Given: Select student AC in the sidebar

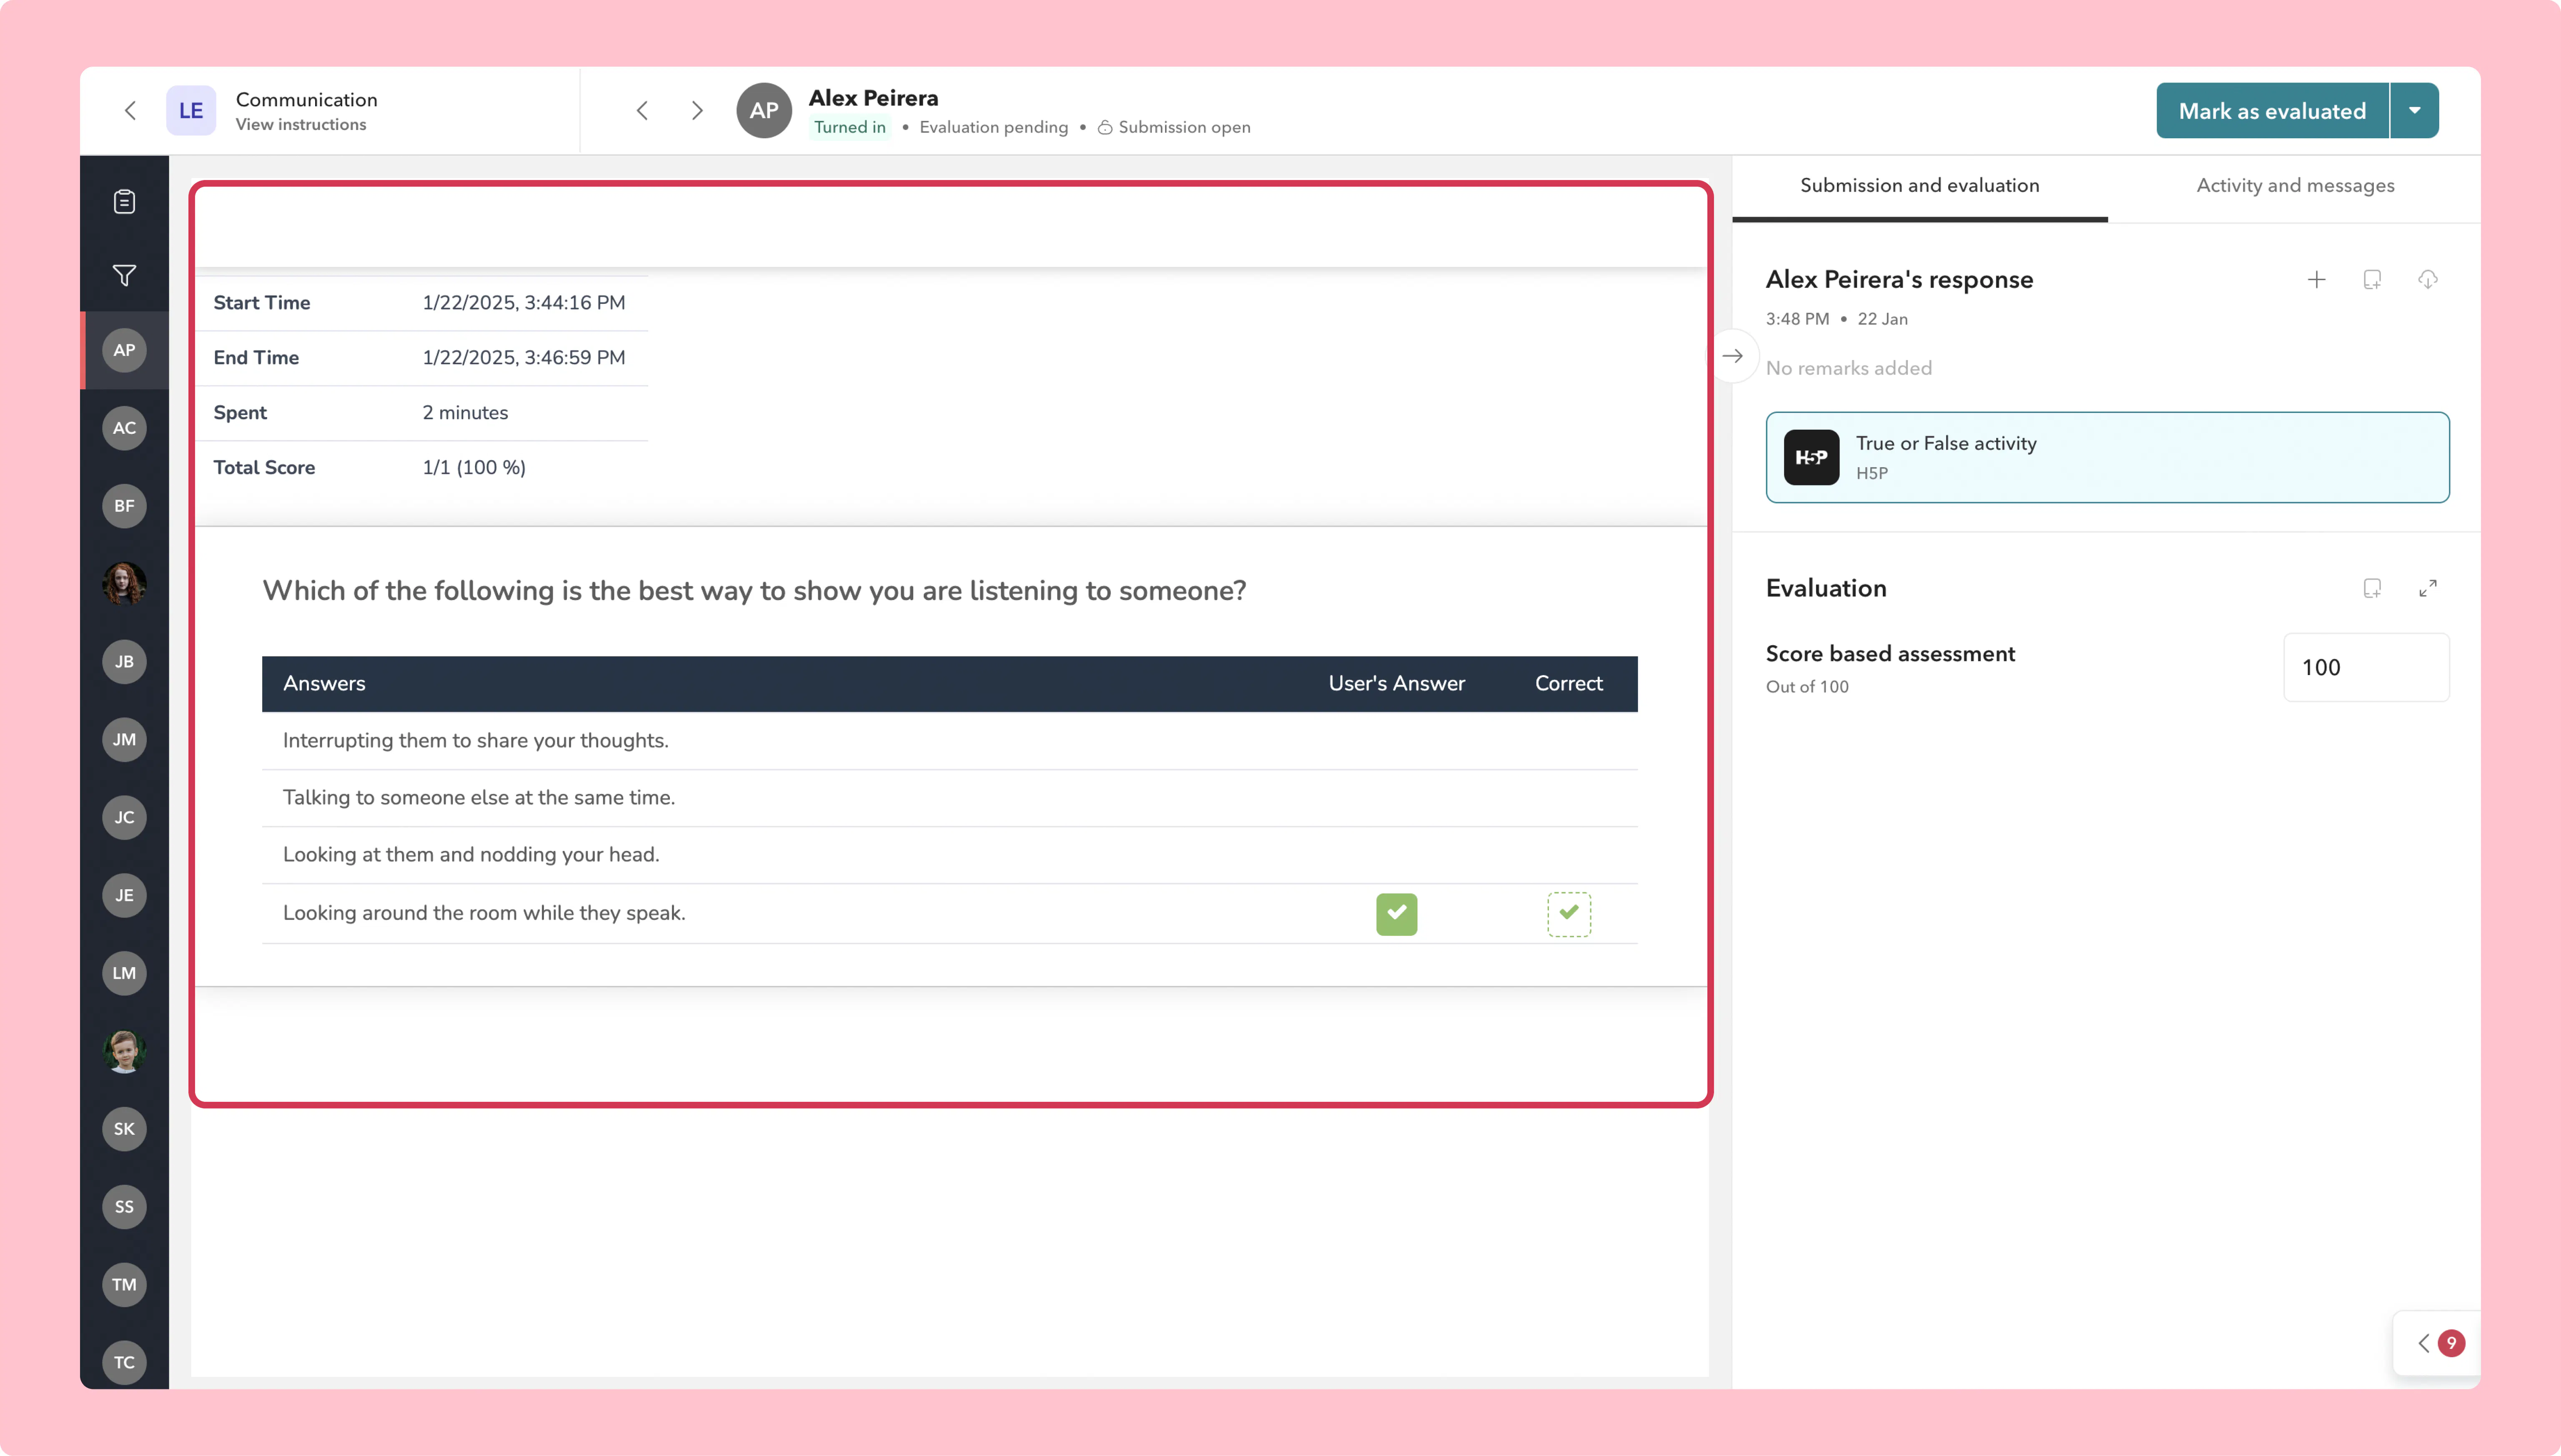Looking at the screenshot, I should tap(124, 428).
